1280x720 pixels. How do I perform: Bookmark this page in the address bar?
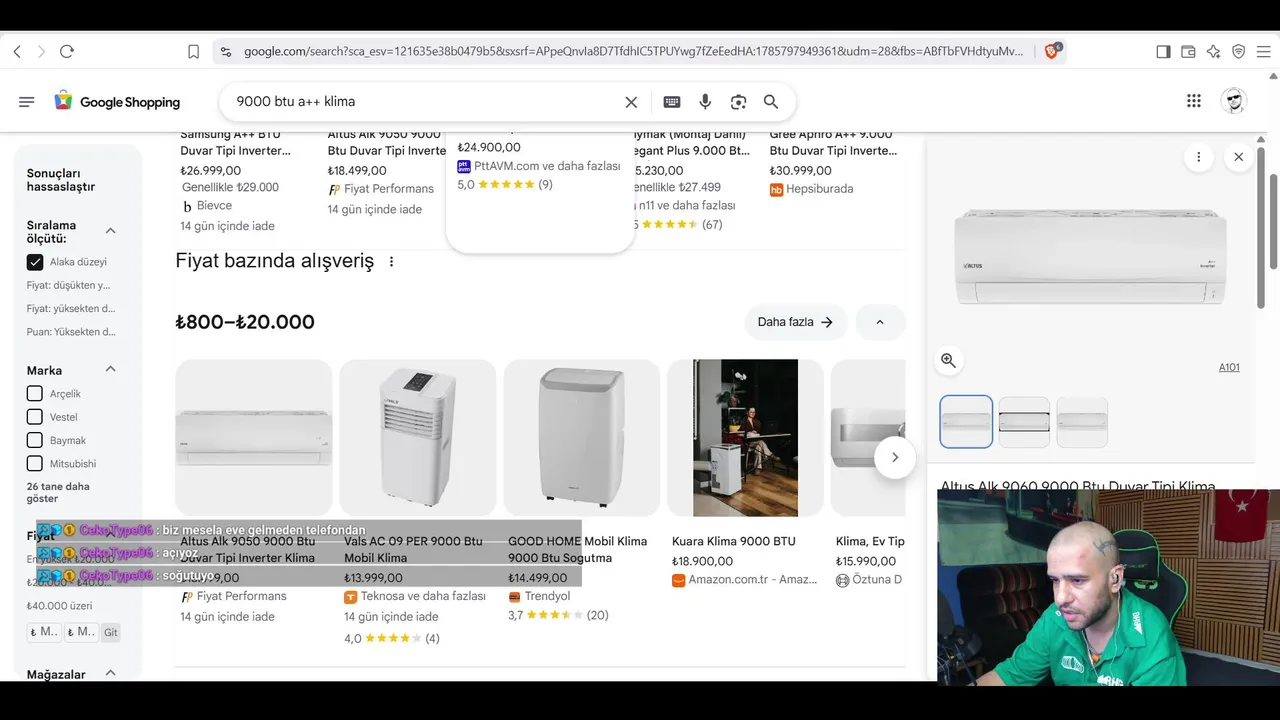[x=194, y=51]
